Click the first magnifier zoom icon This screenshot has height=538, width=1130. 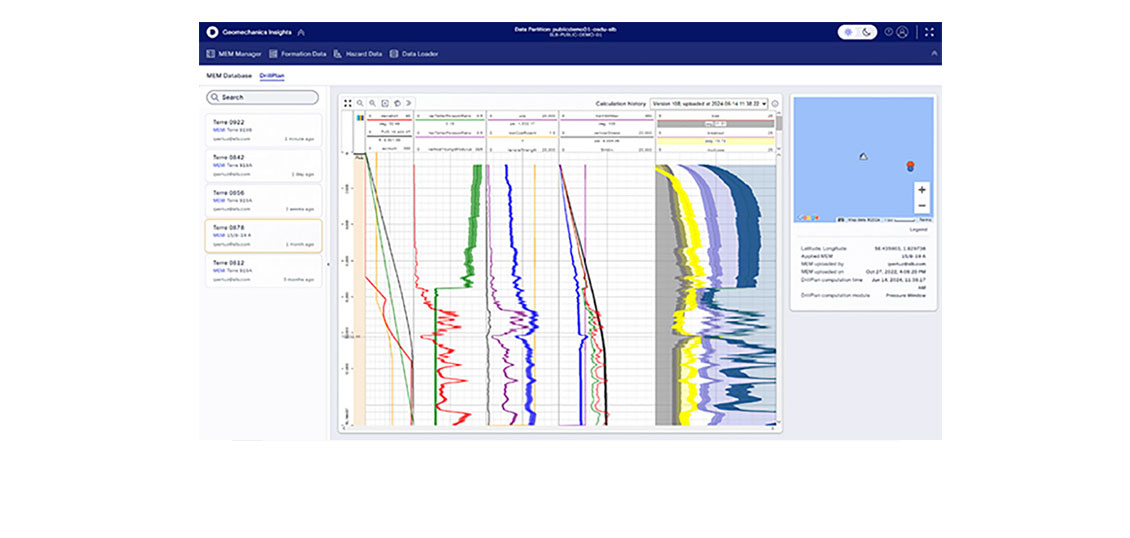coord(360,103)
